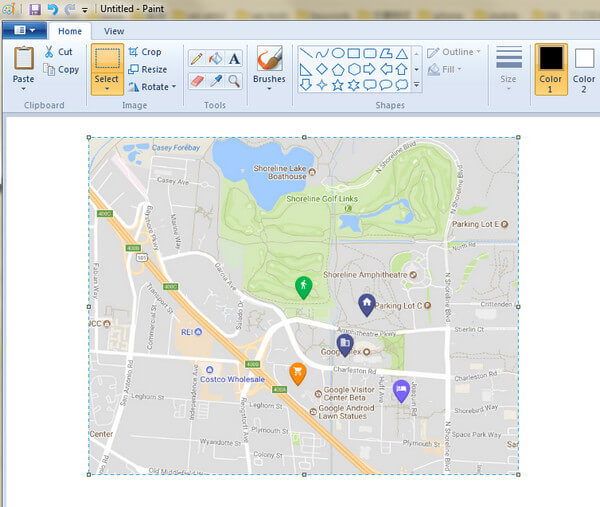Choose the Hexagon shape
This screenshot has height=507, width=600.
(x=354, y=69)
